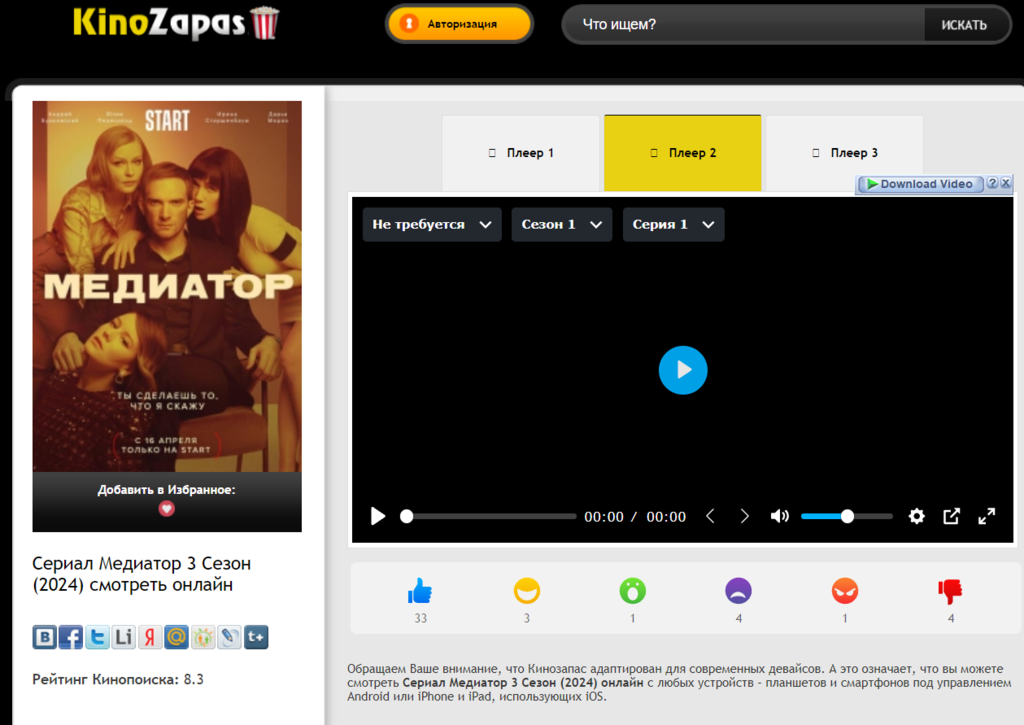The width and height of the screenshot is (1024, 725).
Task: Share via the green-orange Odnoklassniki-style icon
Action: coord(203,637)
